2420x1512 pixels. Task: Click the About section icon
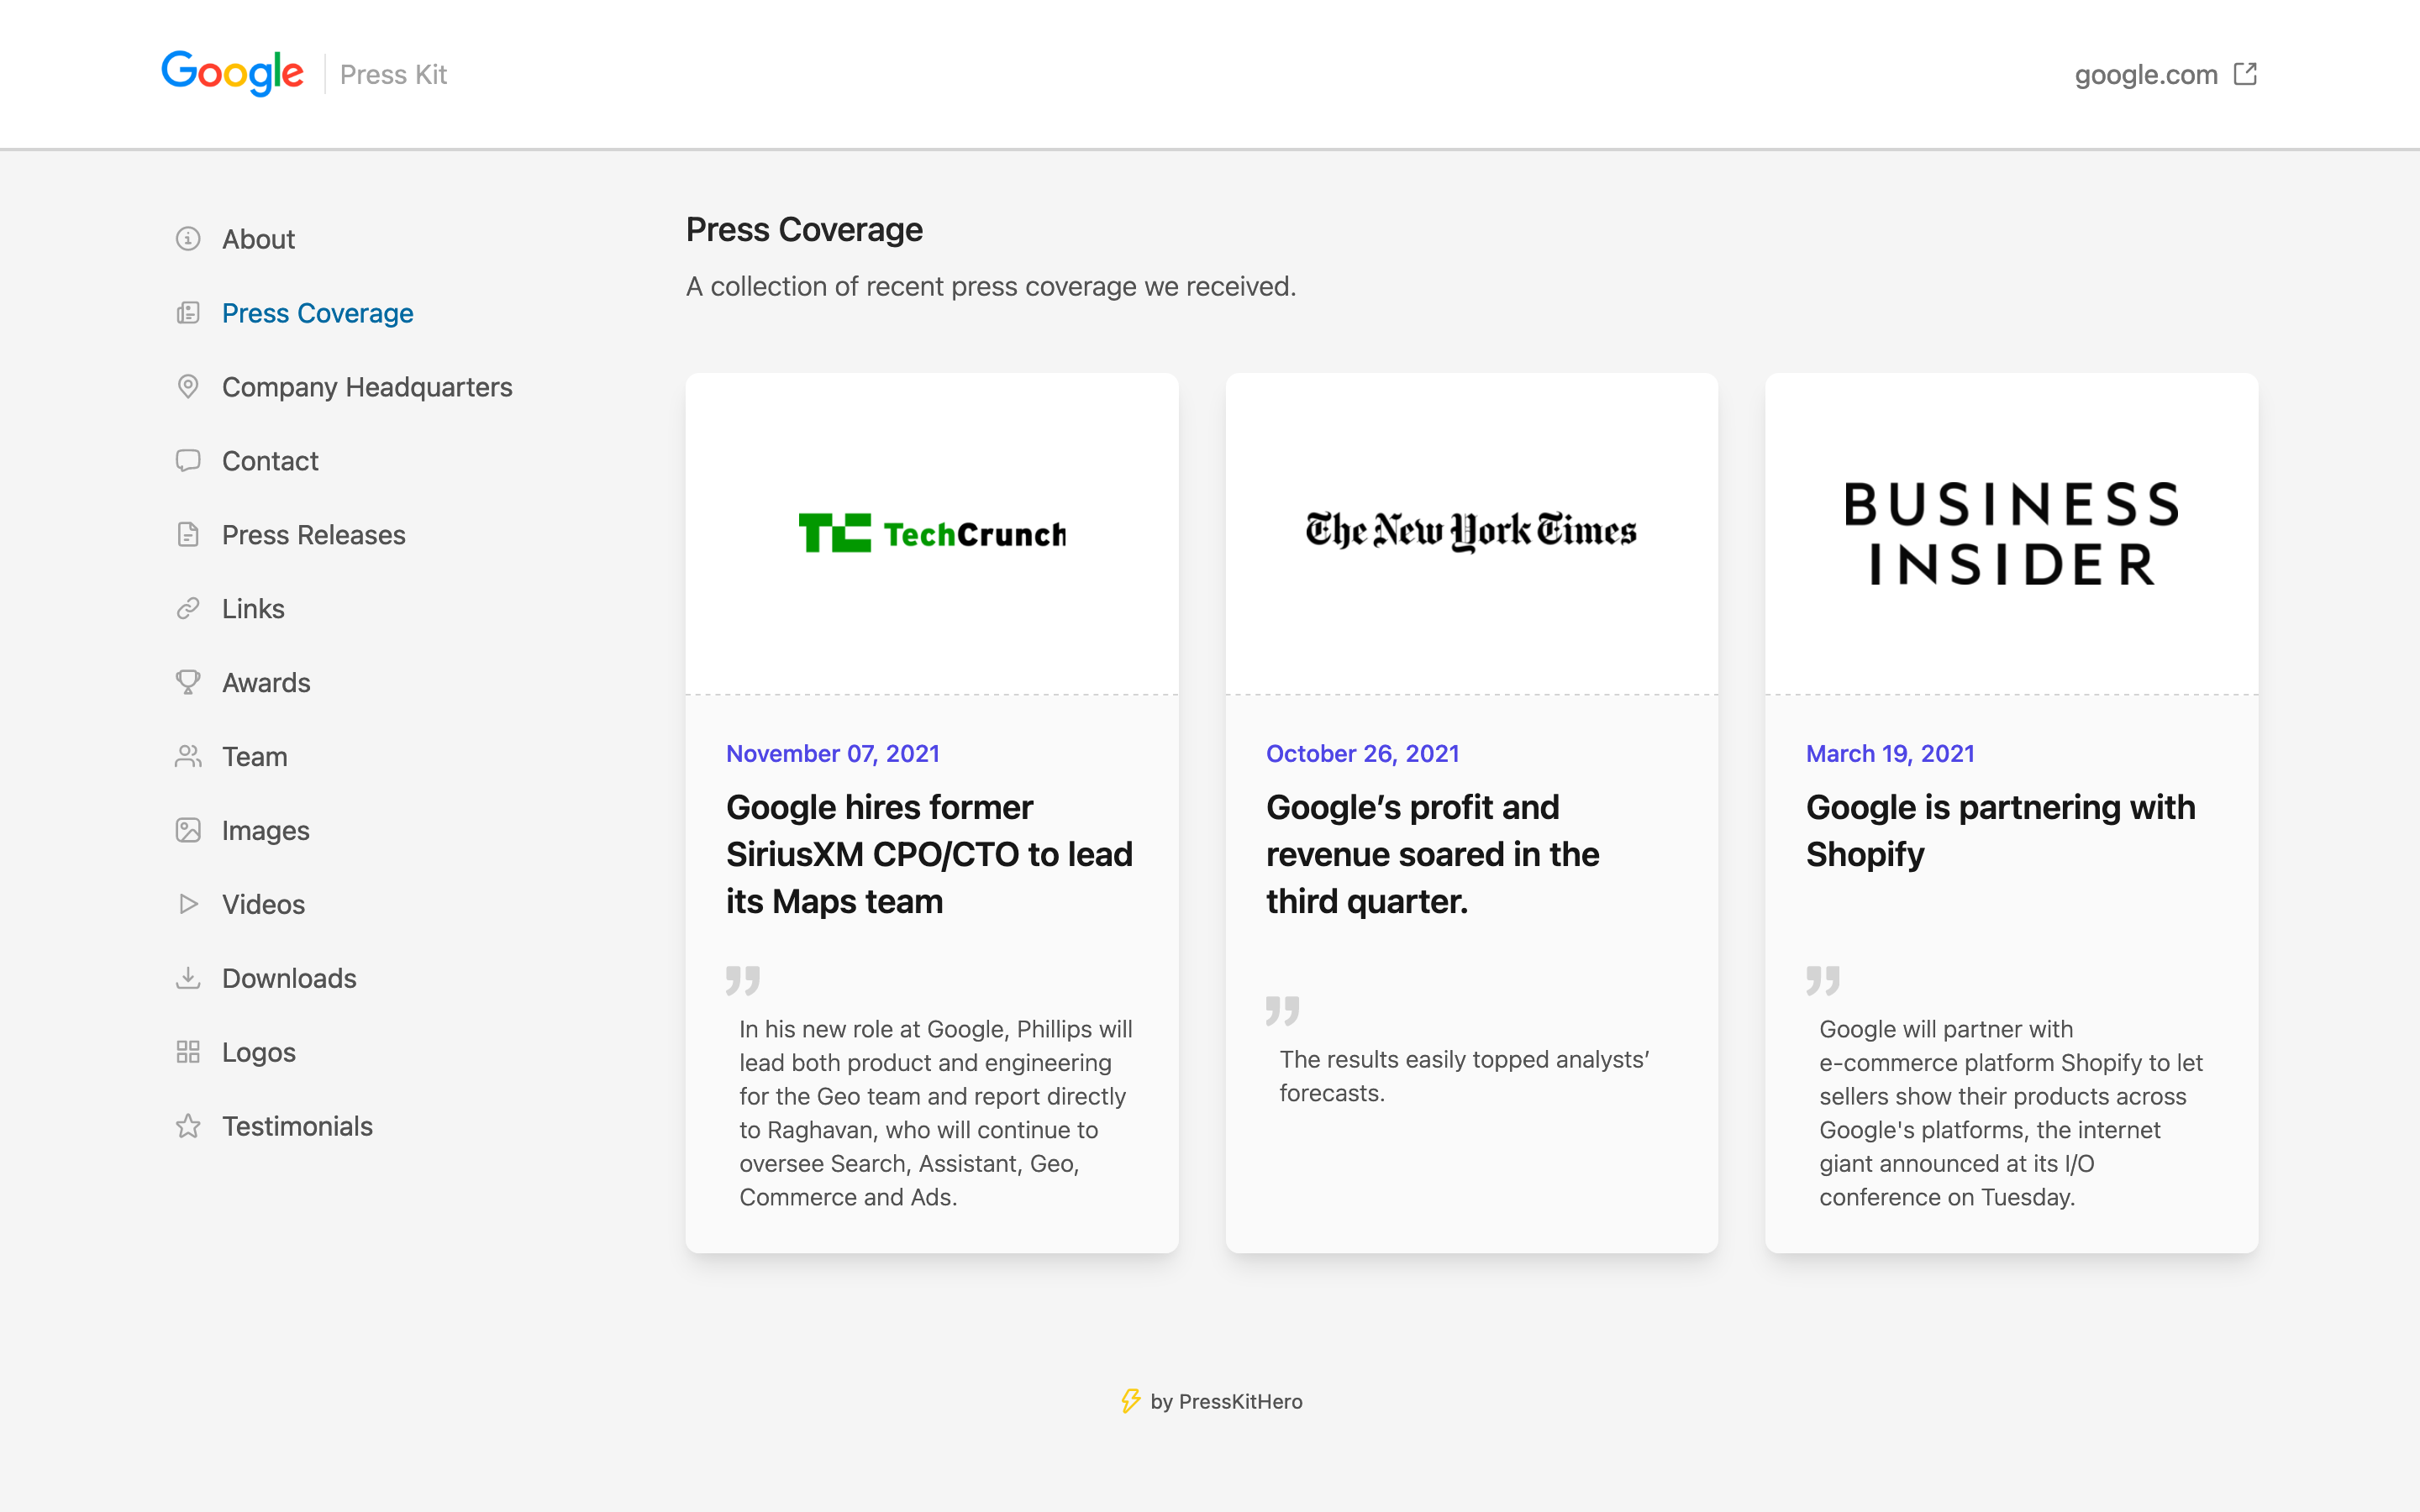tap(188, 239)
